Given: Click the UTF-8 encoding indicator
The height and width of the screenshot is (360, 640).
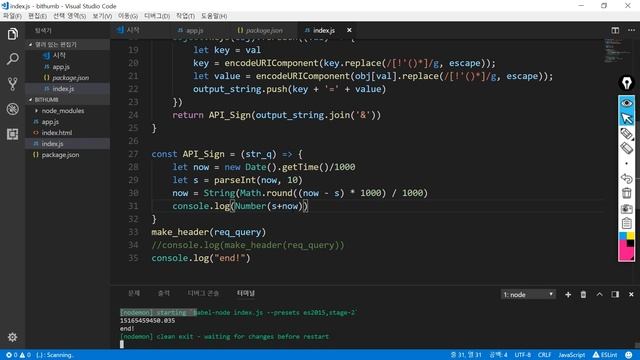Looking at the screenshot, I should coord(523,355).
